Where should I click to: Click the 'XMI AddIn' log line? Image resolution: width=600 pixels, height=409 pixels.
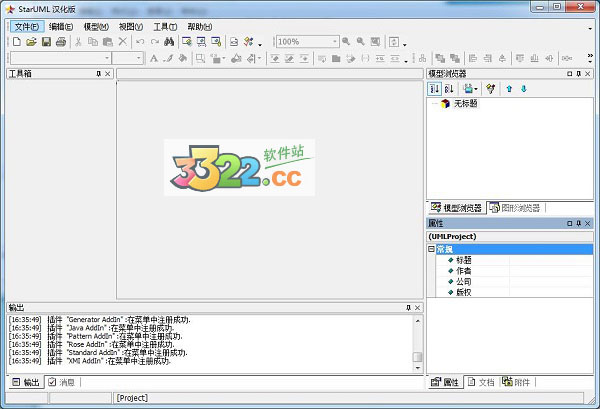(x=90, y=361)
